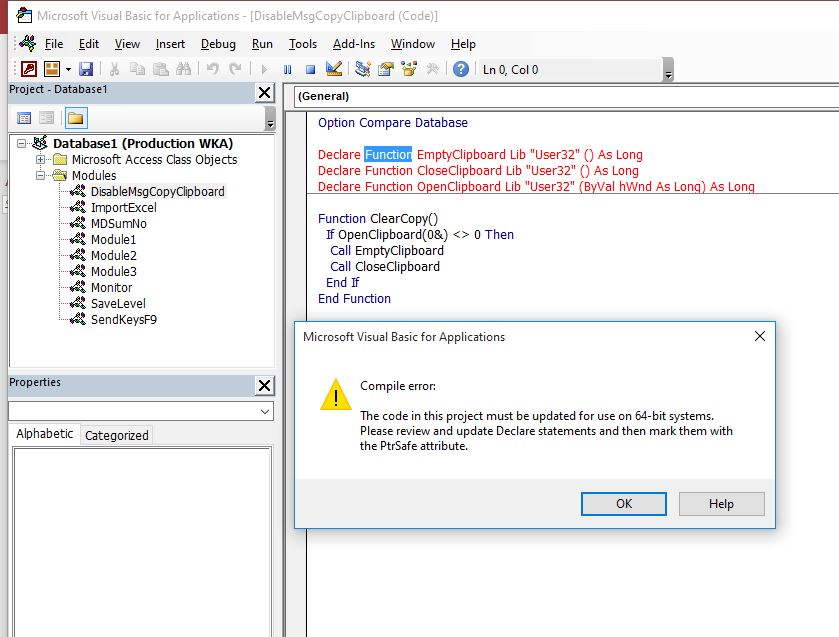839x637 pixels.
Task: Open the Debug menu
Action: (218, 44)
